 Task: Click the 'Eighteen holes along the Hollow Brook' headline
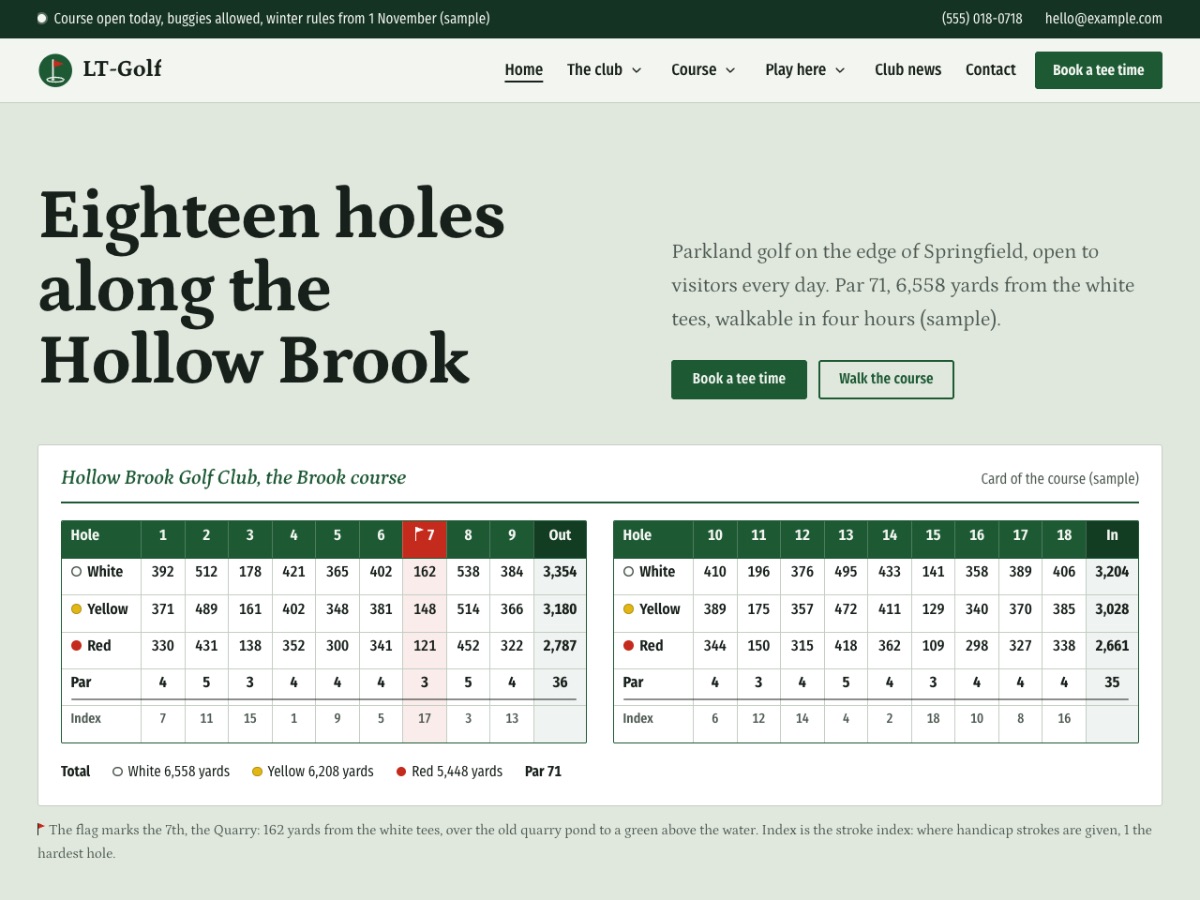[272, 287]
